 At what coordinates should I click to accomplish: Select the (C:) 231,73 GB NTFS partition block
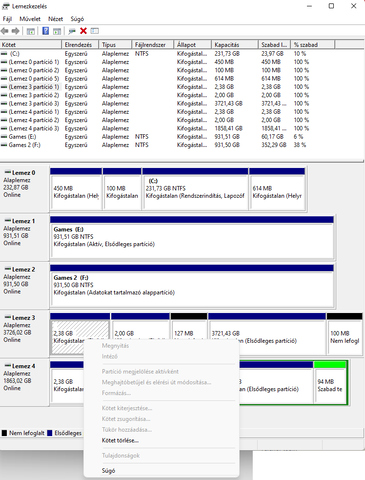click(195, 189)
